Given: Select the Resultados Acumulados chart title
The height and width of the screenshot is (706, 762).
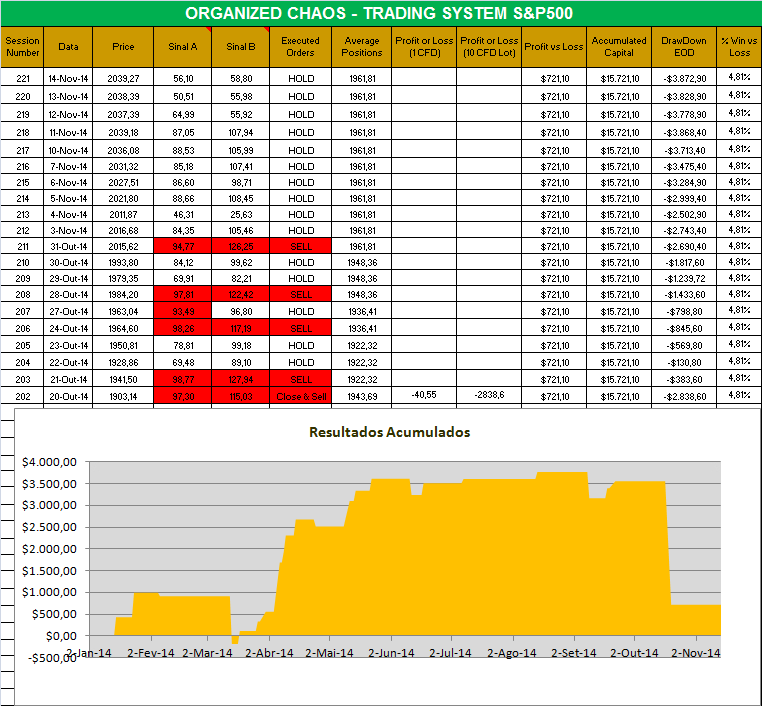Looking at the screenshot, I should 389,432.
